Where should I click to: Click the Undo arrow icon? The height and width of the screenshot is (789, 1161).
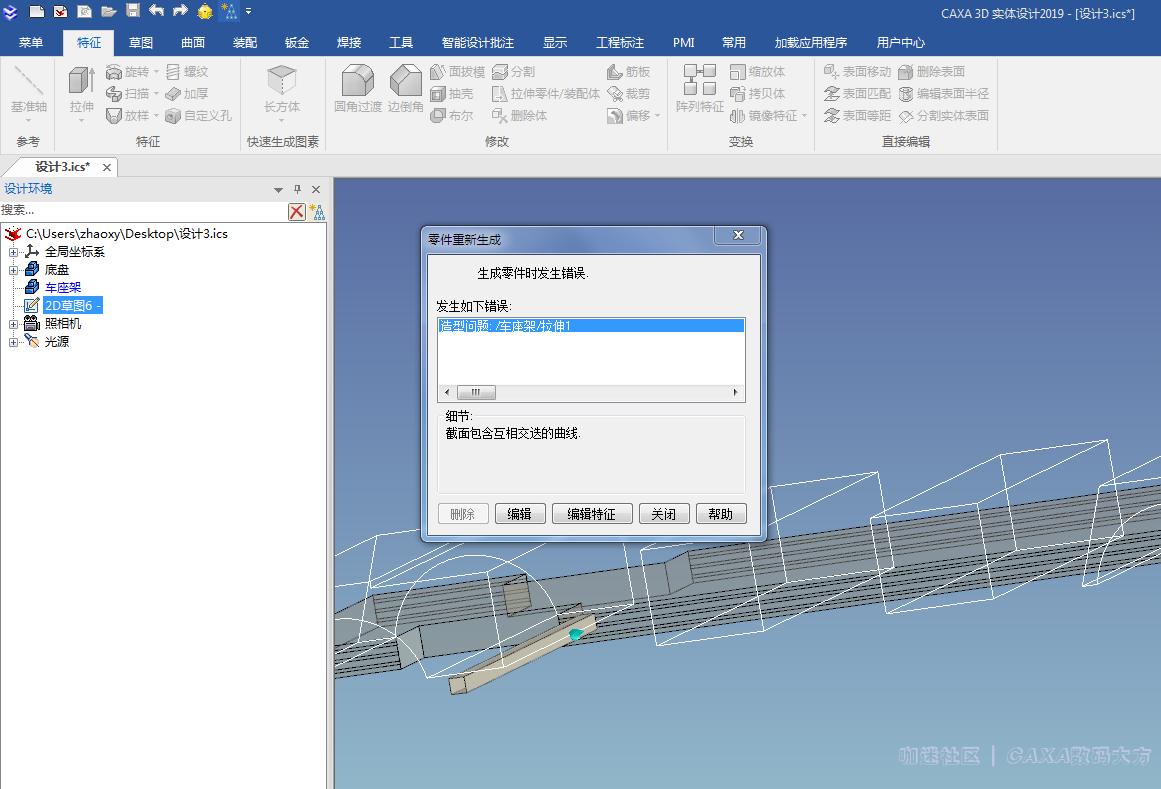[x=156, y=10]
